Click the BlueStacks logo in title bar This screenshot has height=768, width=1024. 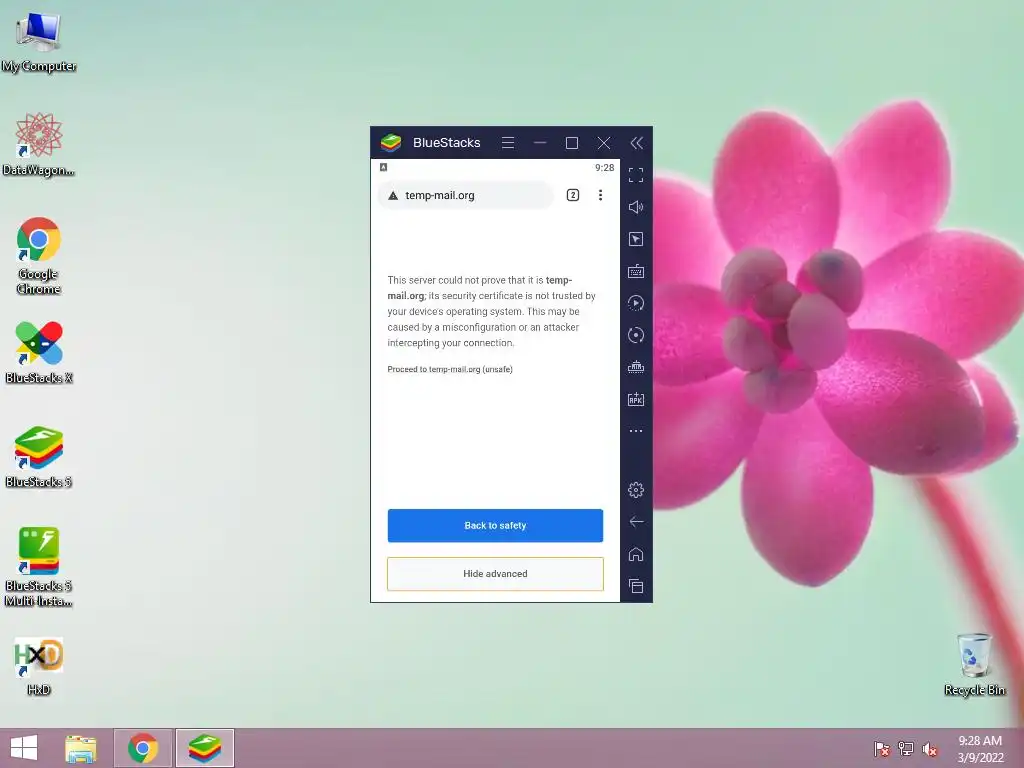pos(391,142)
